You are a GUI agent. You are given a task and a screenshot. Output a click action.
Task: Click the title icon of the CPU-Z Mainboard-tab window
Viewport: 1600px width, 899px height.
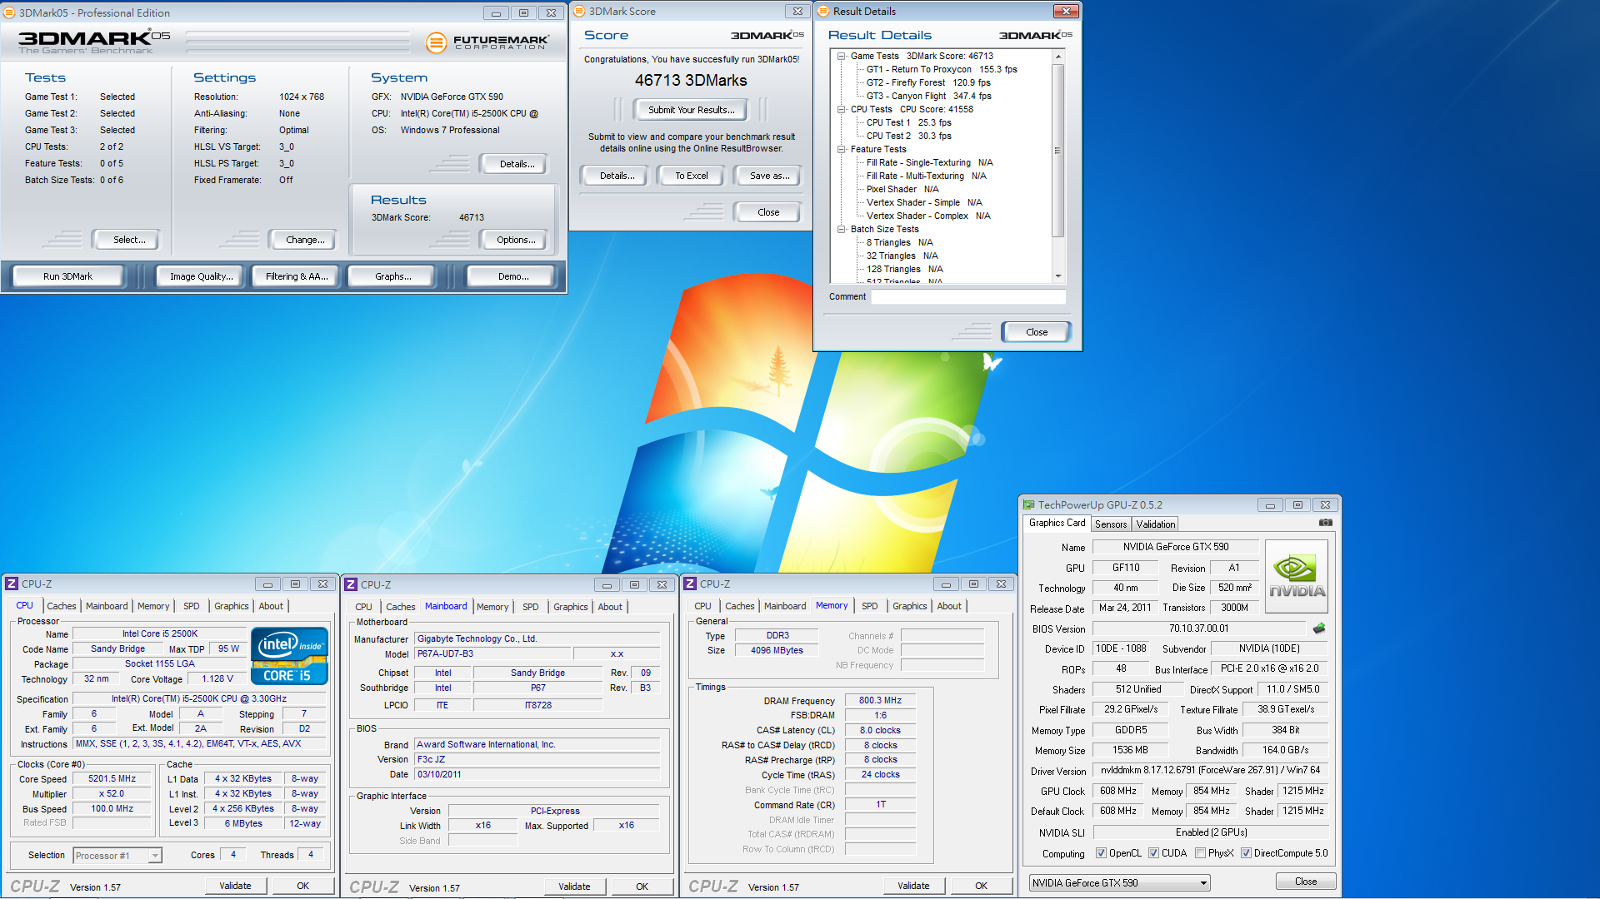click(351, 584)
